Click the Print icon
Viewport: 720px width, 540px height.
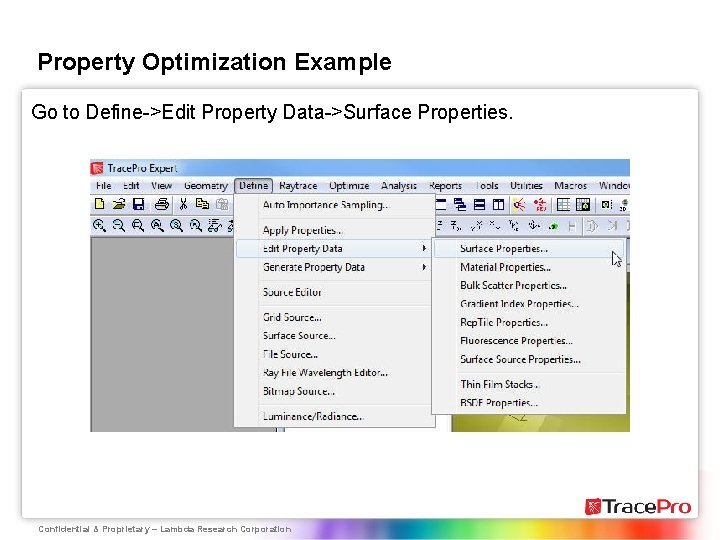point(162,204)
